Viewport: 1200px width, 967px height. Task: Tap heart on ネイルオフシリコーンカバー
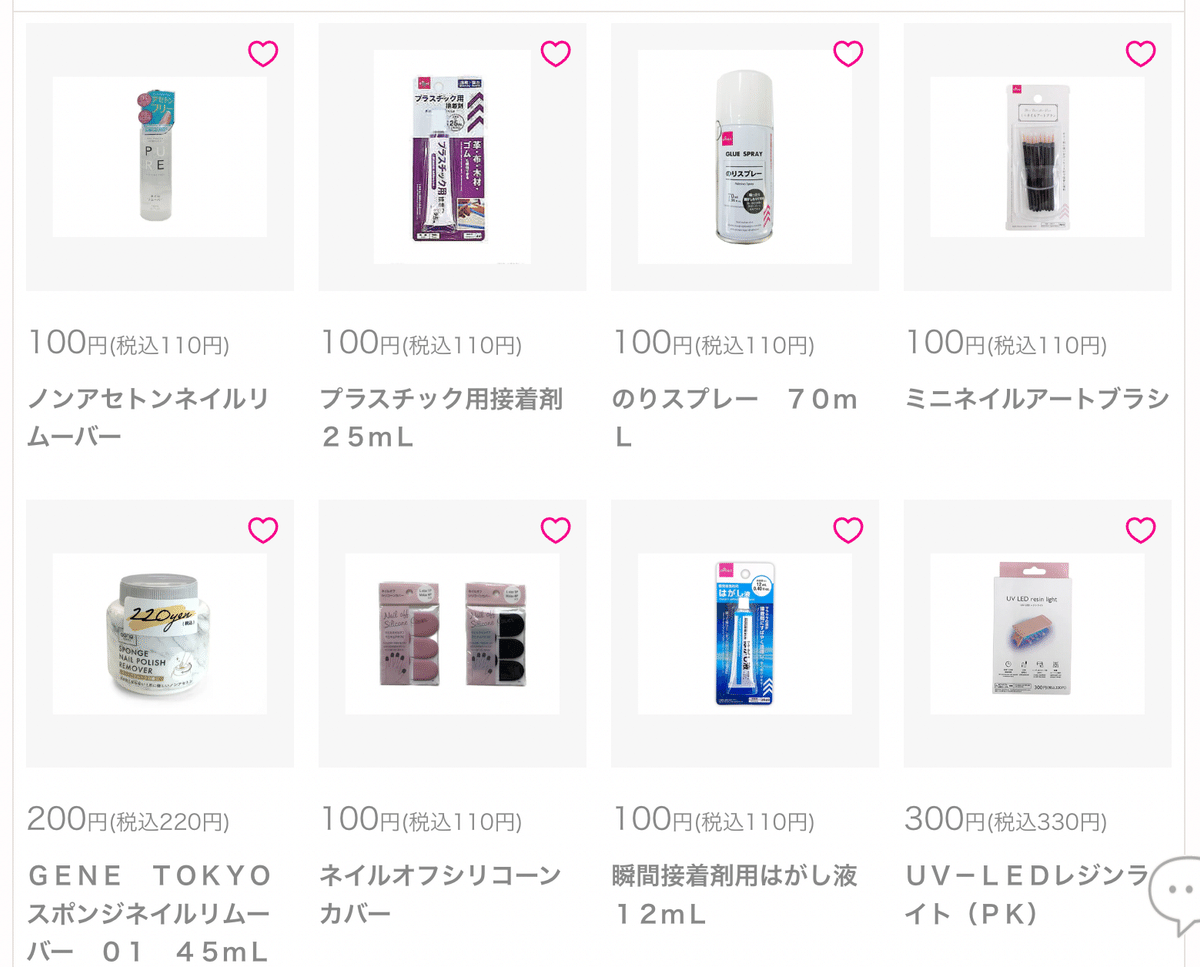pyautogui.click(x=555, y=530)
